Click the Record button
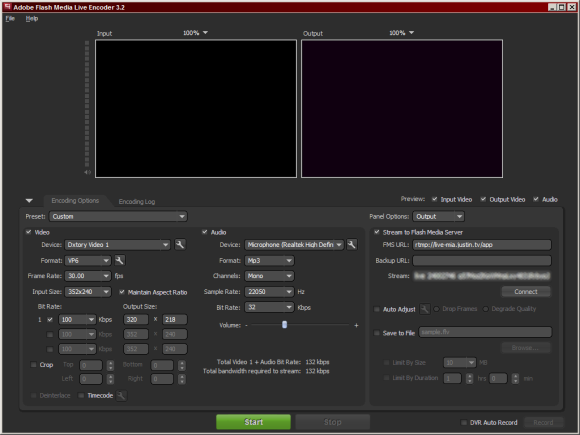 pos(543,422)
